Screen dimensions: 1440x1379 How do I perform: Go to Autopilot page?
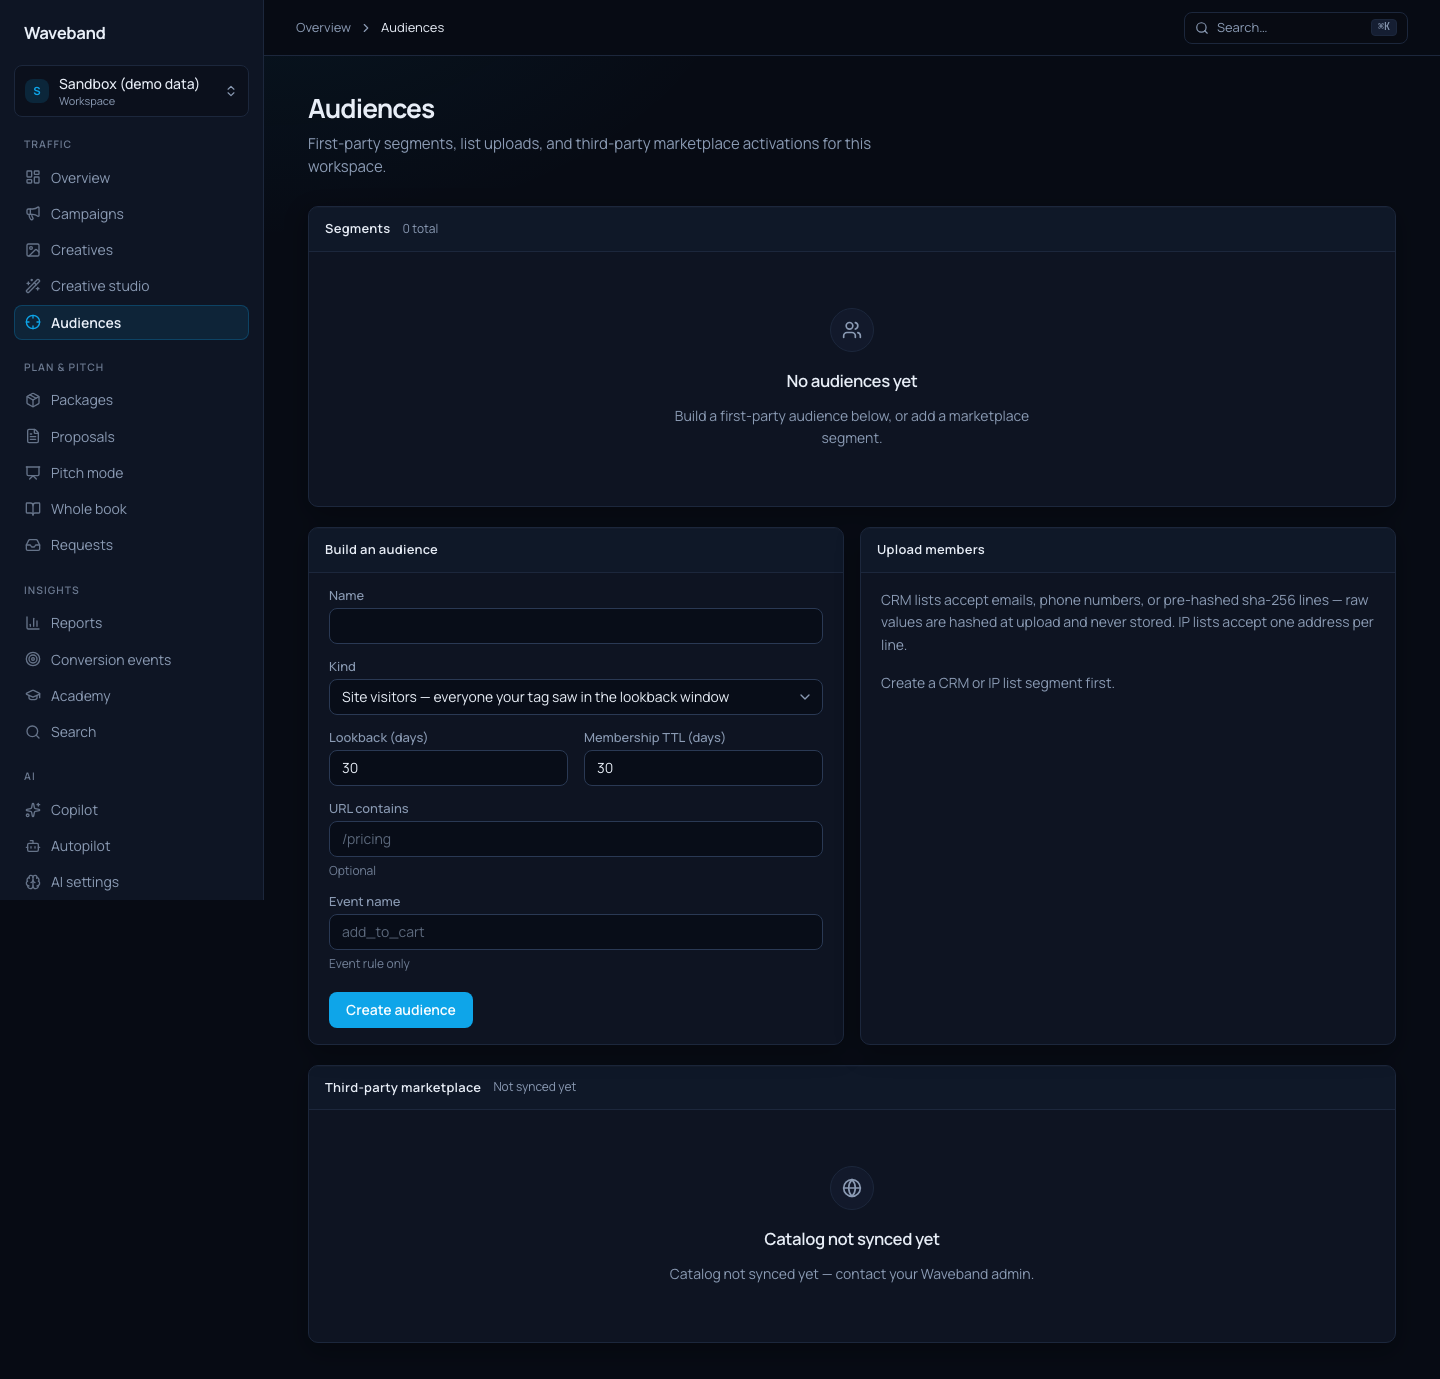[131, 846]
